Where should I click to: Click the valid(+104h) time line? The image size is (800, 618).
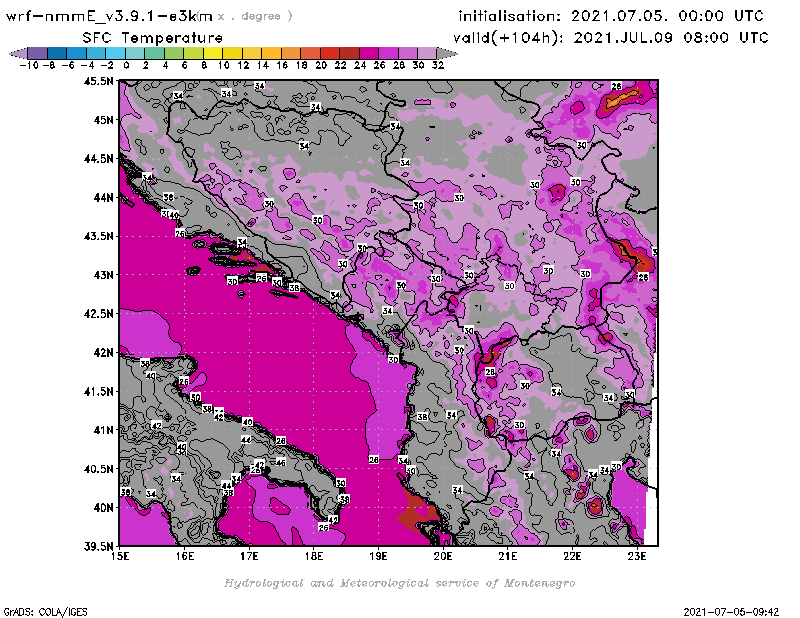click(x=611, y=38)
